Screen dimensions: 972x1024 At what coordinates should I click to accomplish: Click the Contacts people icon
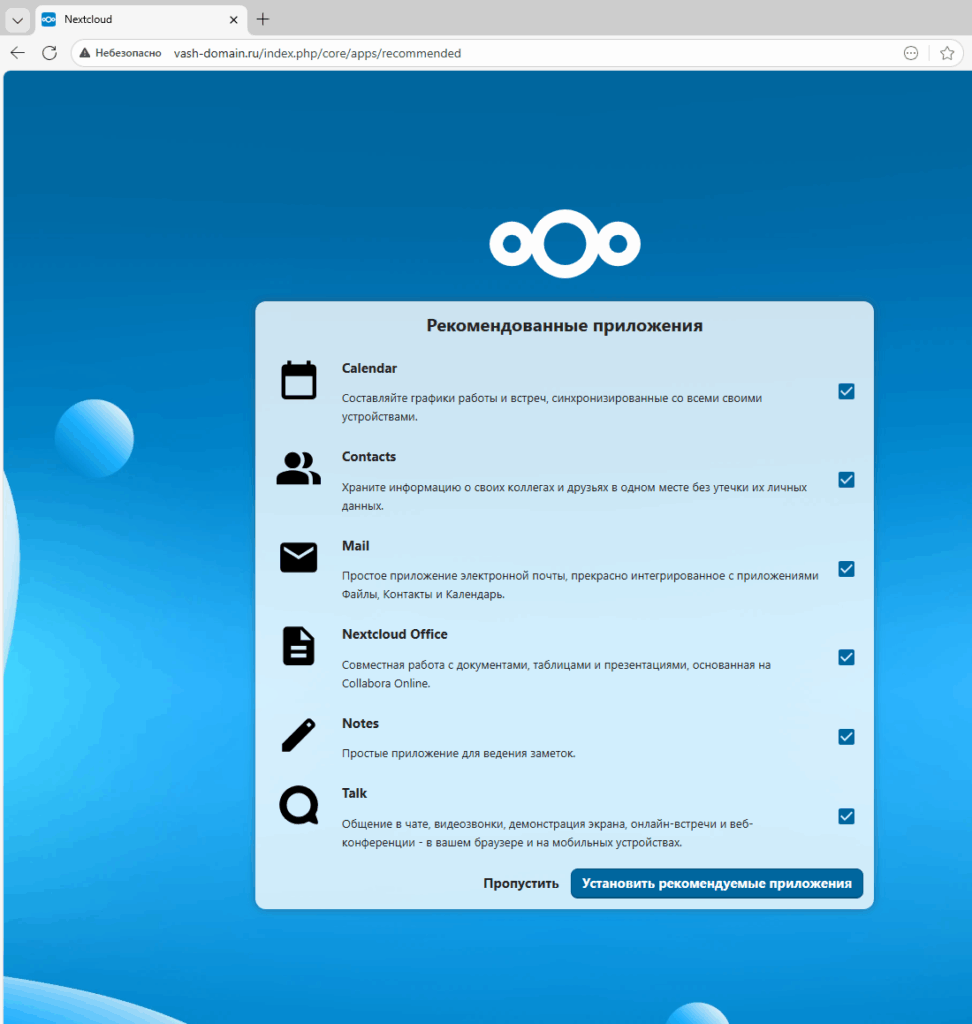click(299, 468)
